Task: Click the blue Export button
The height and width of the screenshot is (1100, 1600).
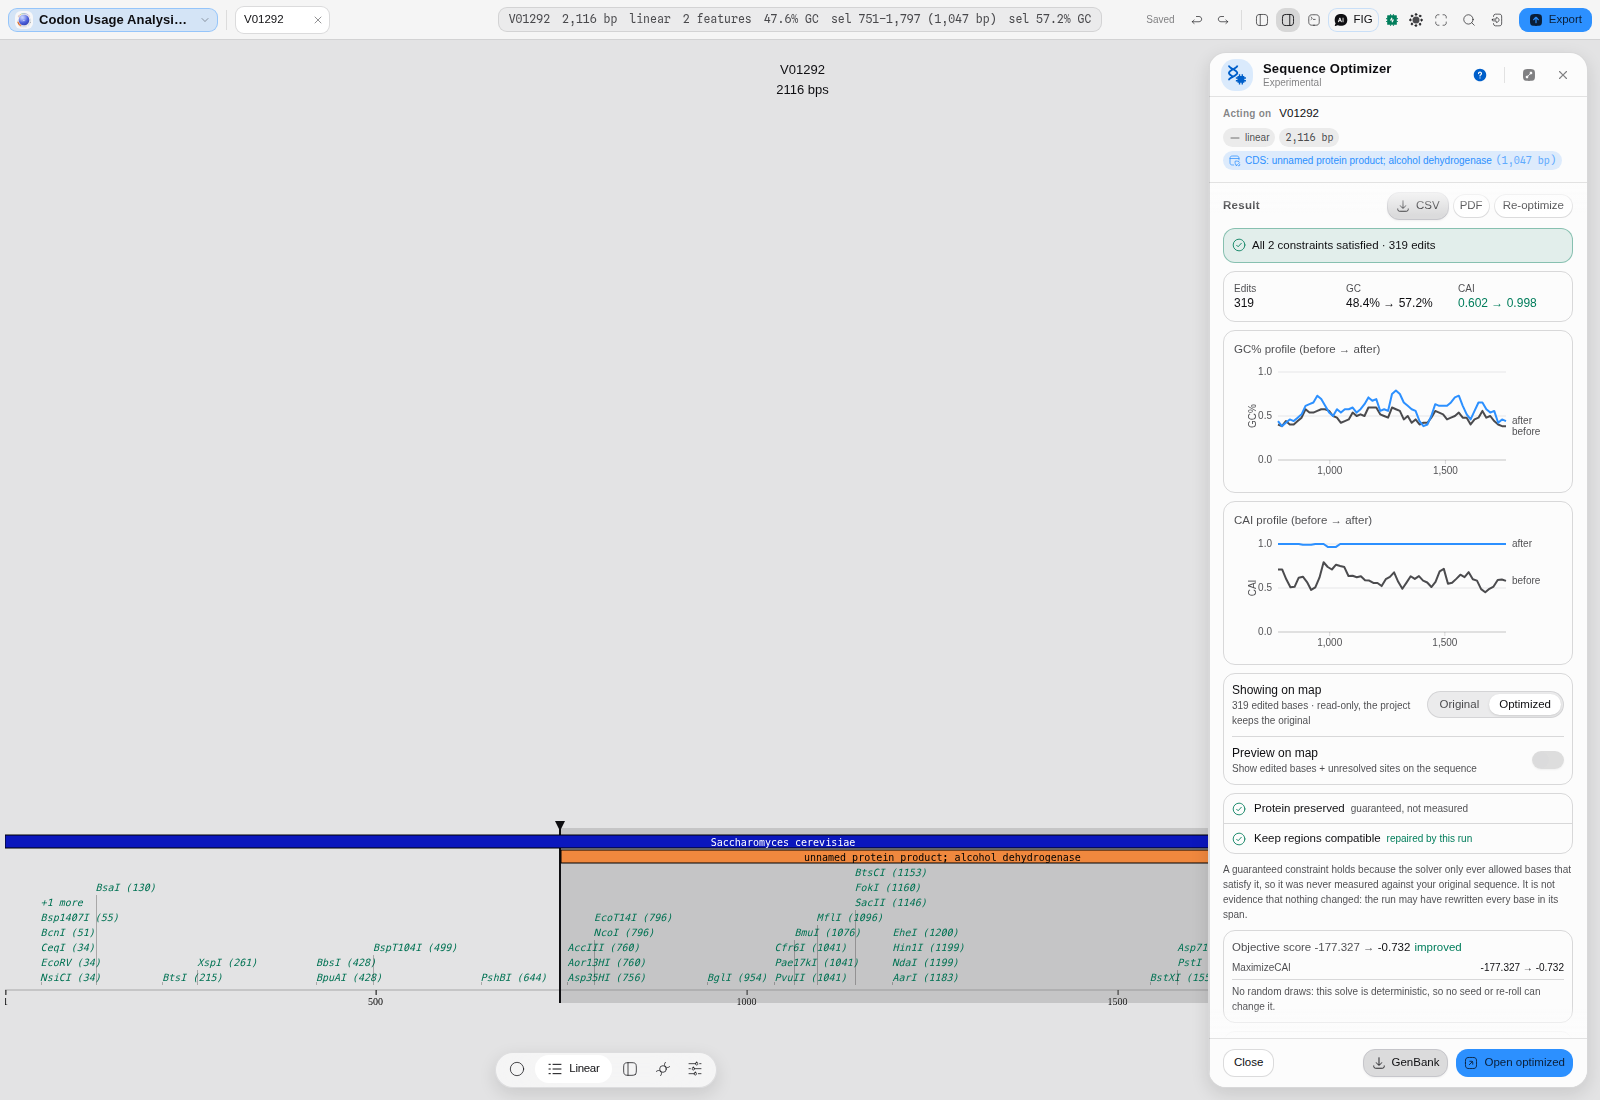Action: pos(1555,20)
